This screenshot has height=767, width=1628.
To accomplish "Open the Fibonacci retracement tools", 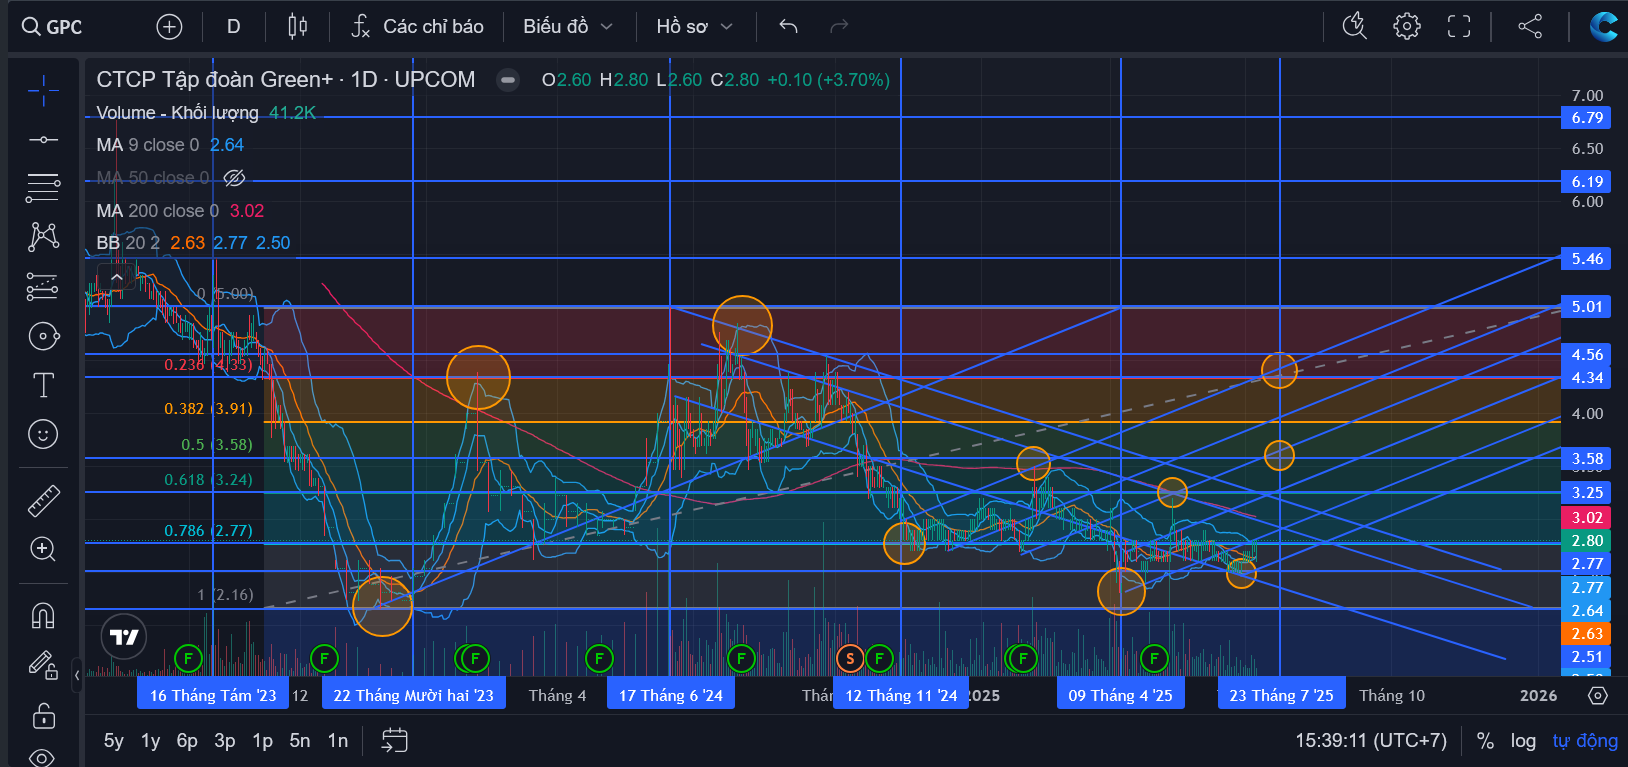I will click(43, 187).
